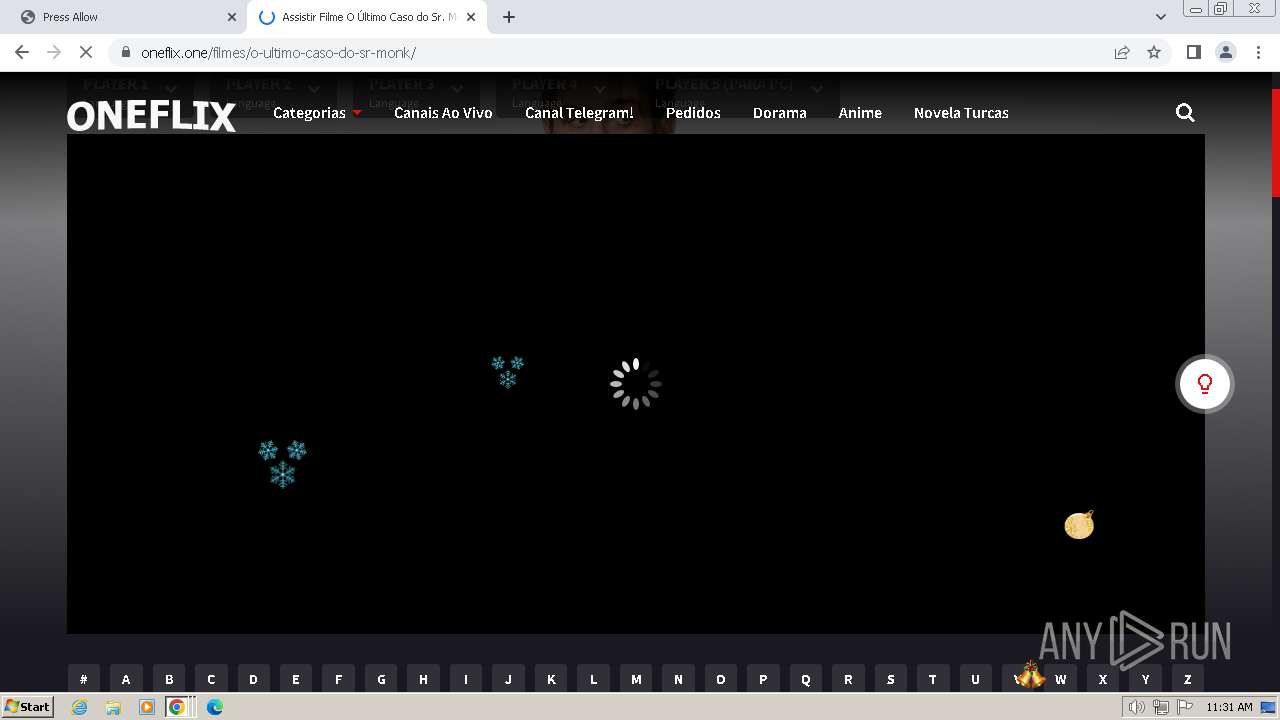The width and height of the screenshot is (1280, 720).
Task: Filter titles by letter N
Action: pyautogui.click(x=678, y=679)
